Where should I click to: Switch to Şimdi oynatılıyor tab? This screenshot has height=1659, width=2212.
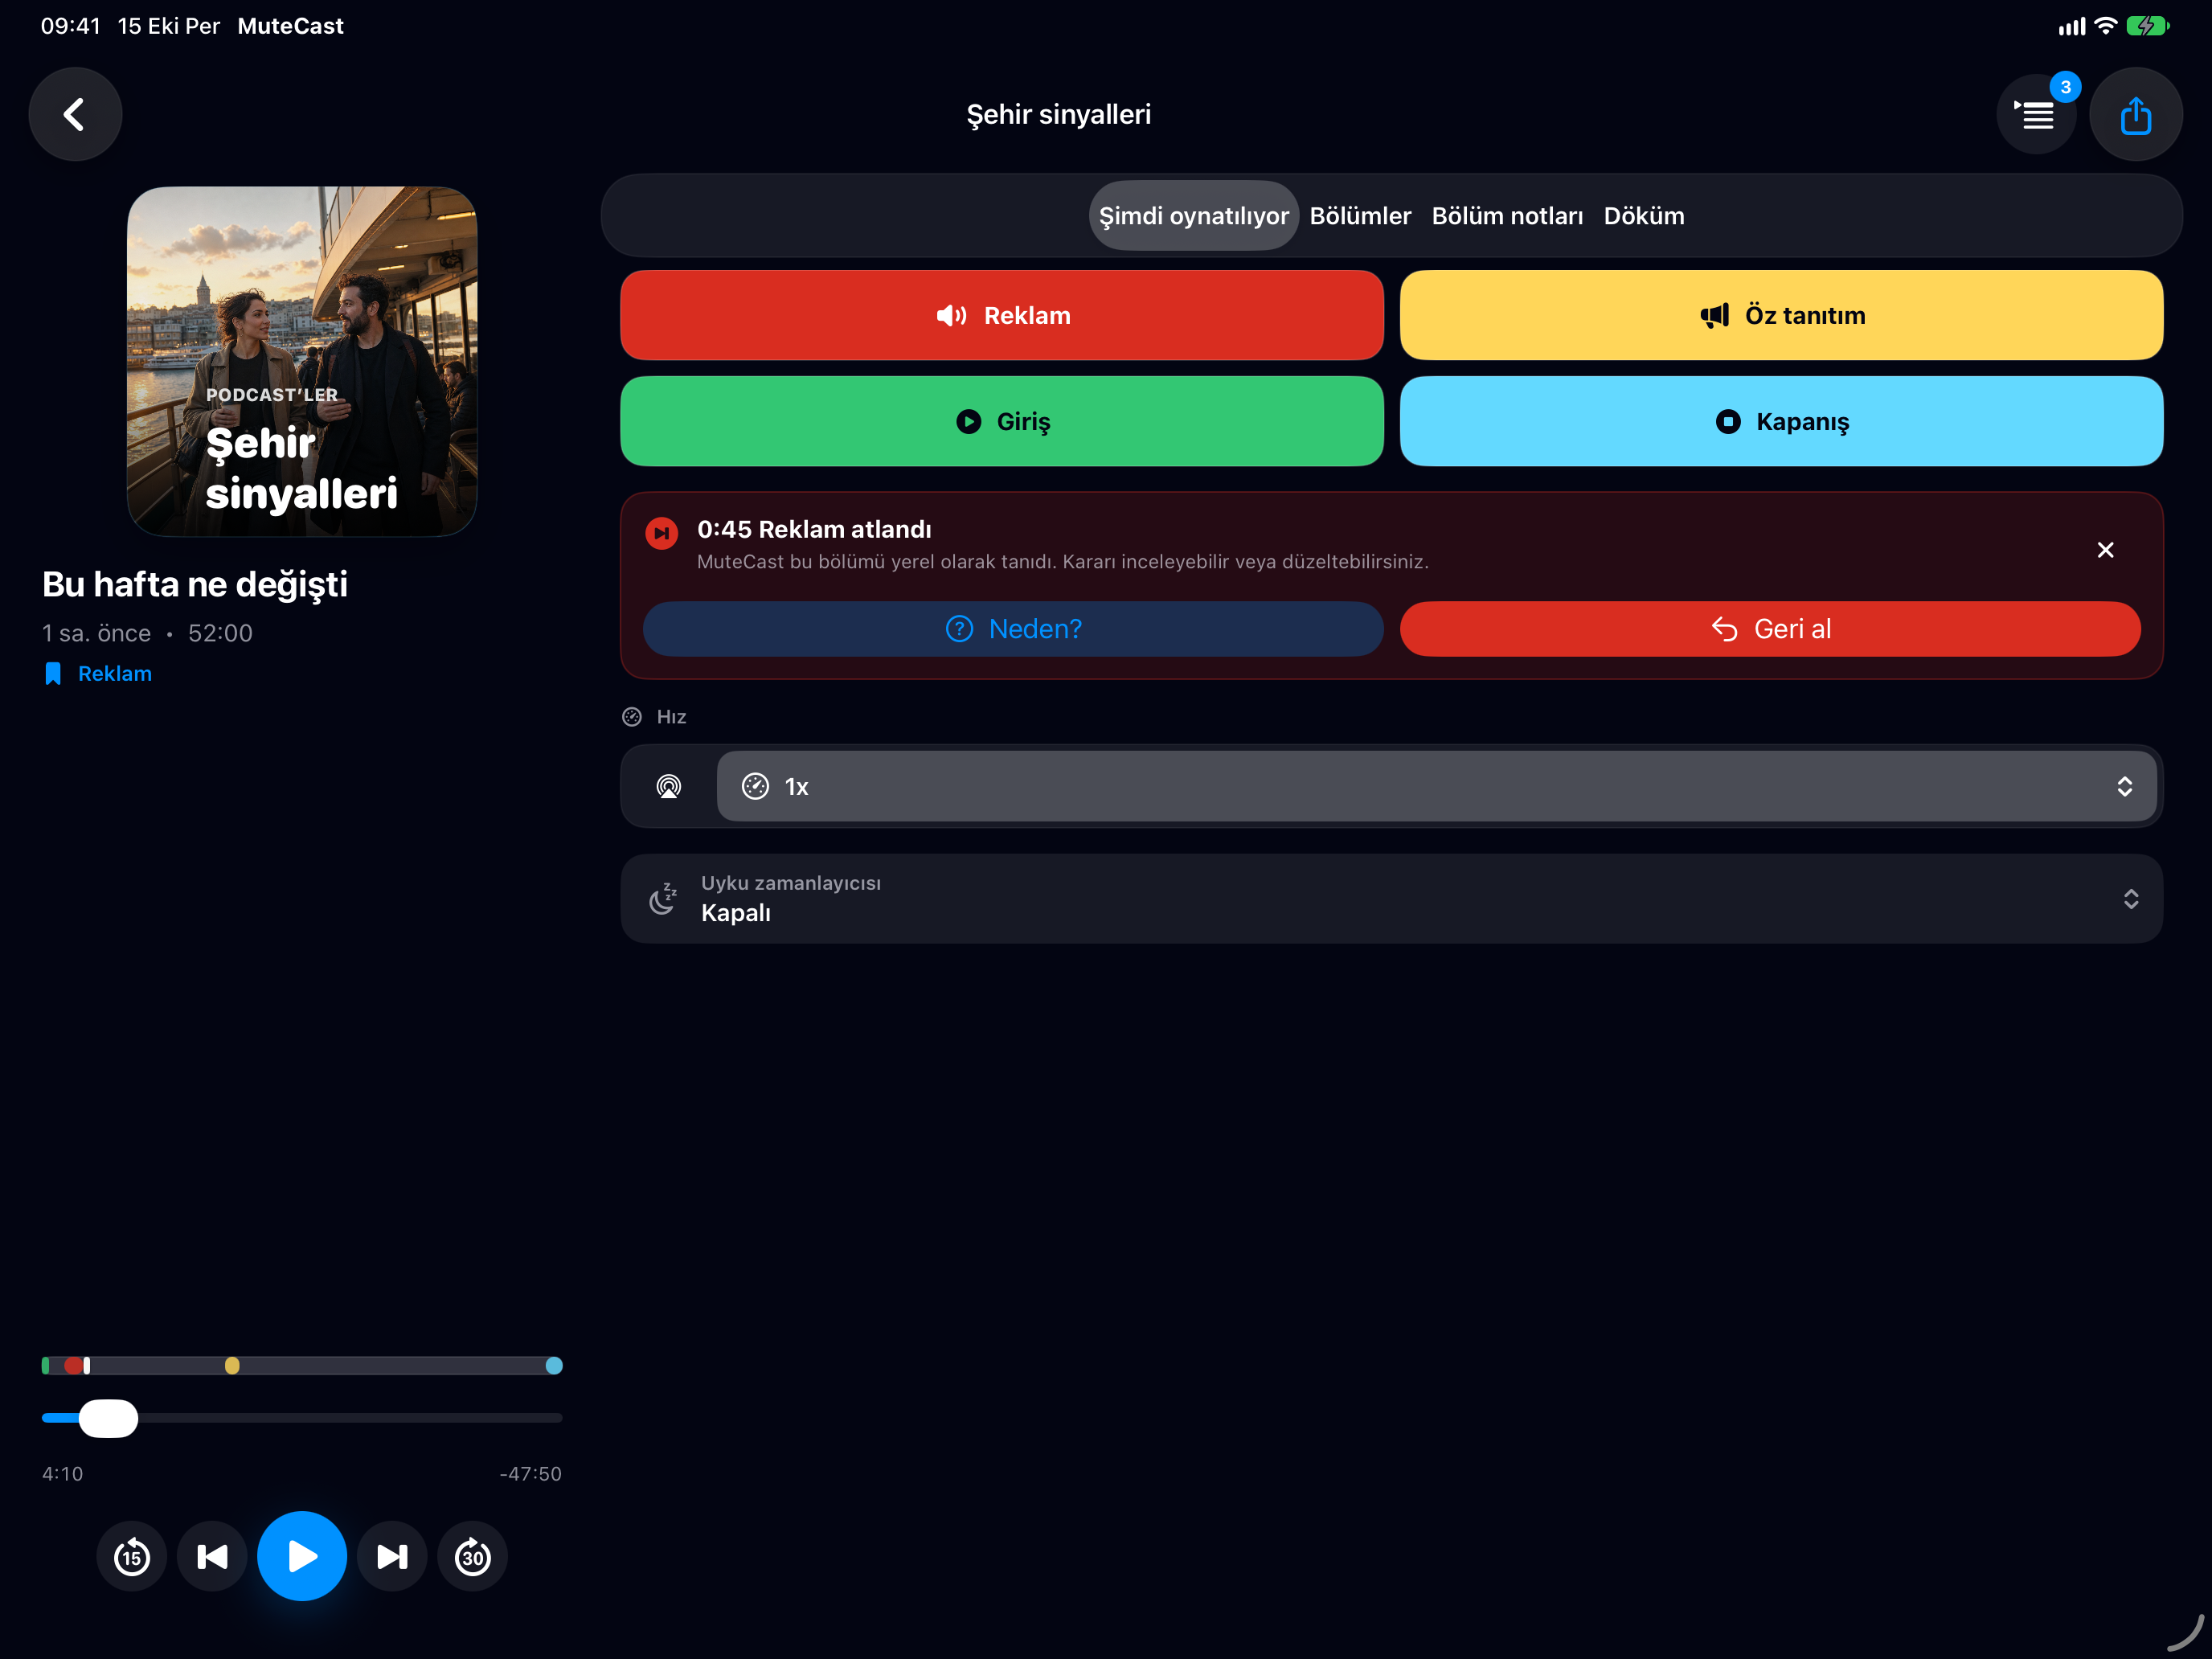tap(1193, 216)
